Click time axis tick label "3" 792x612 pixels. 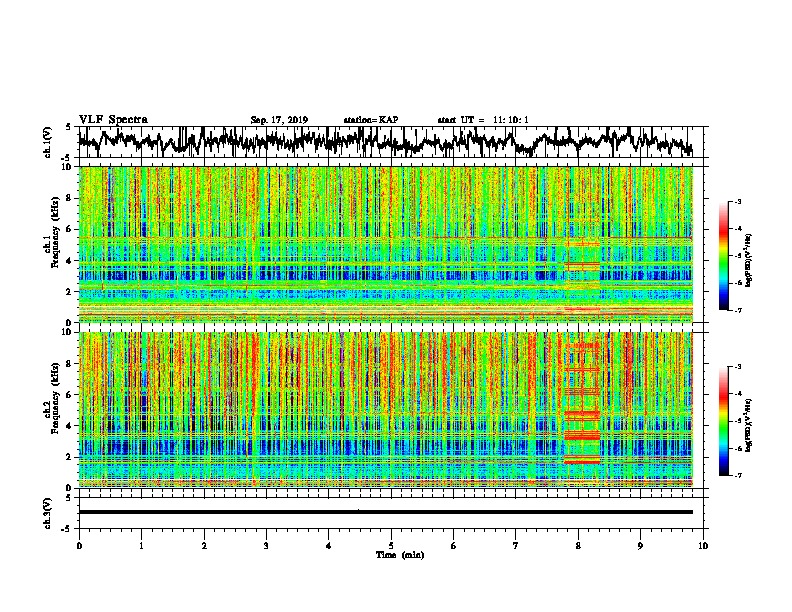[266, 546]
